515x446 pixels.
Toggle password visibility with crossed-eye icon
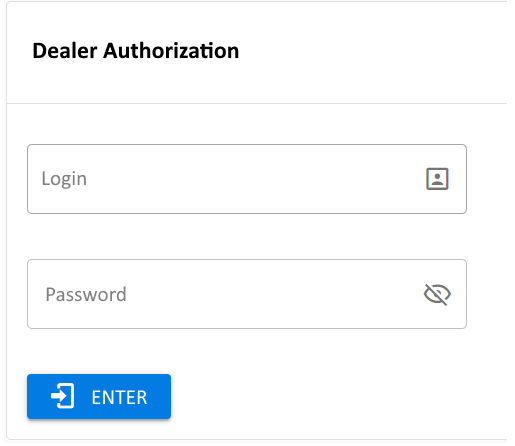coord(437,294)
